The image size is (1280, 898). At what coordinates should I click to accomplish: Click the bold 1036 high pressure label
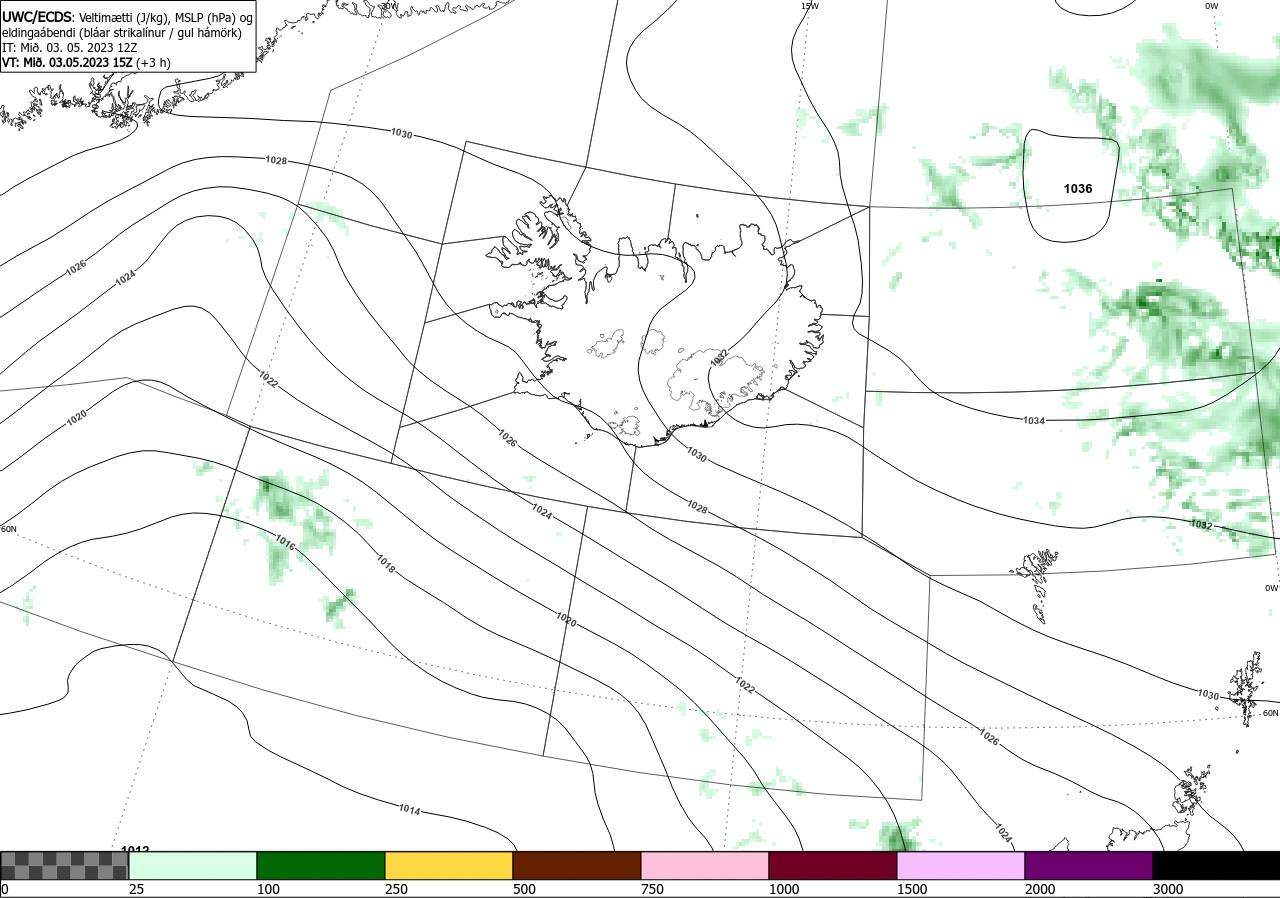1078,189
